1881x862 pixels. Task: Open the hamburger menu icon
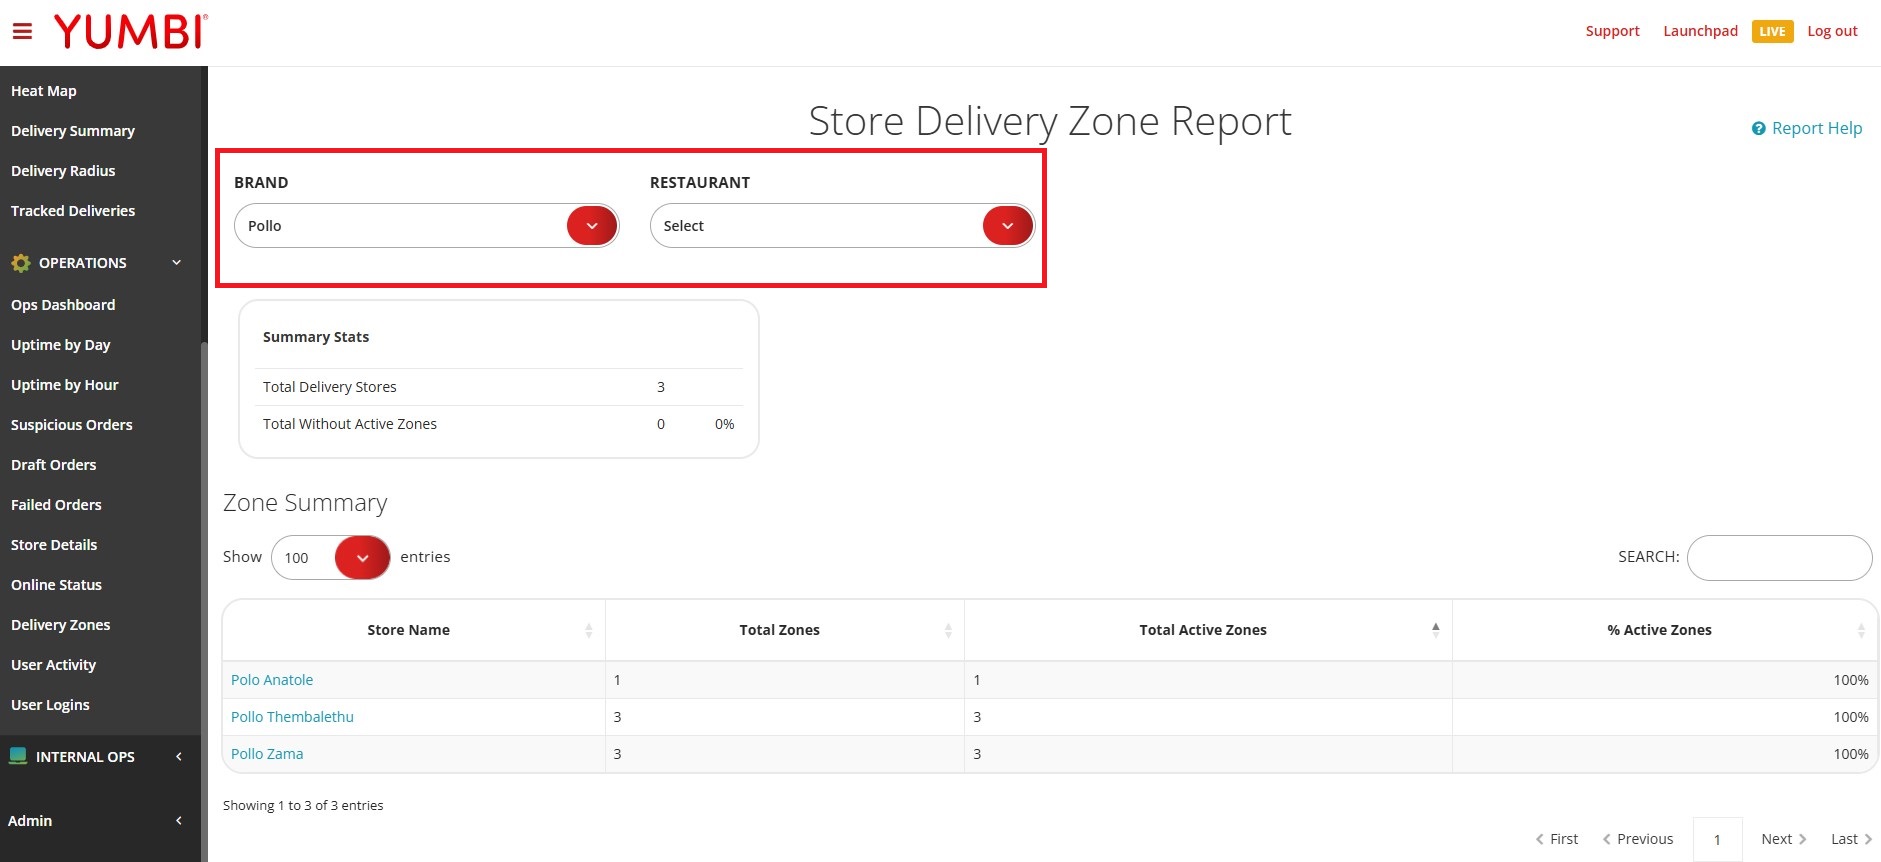(x=22, y=32)
